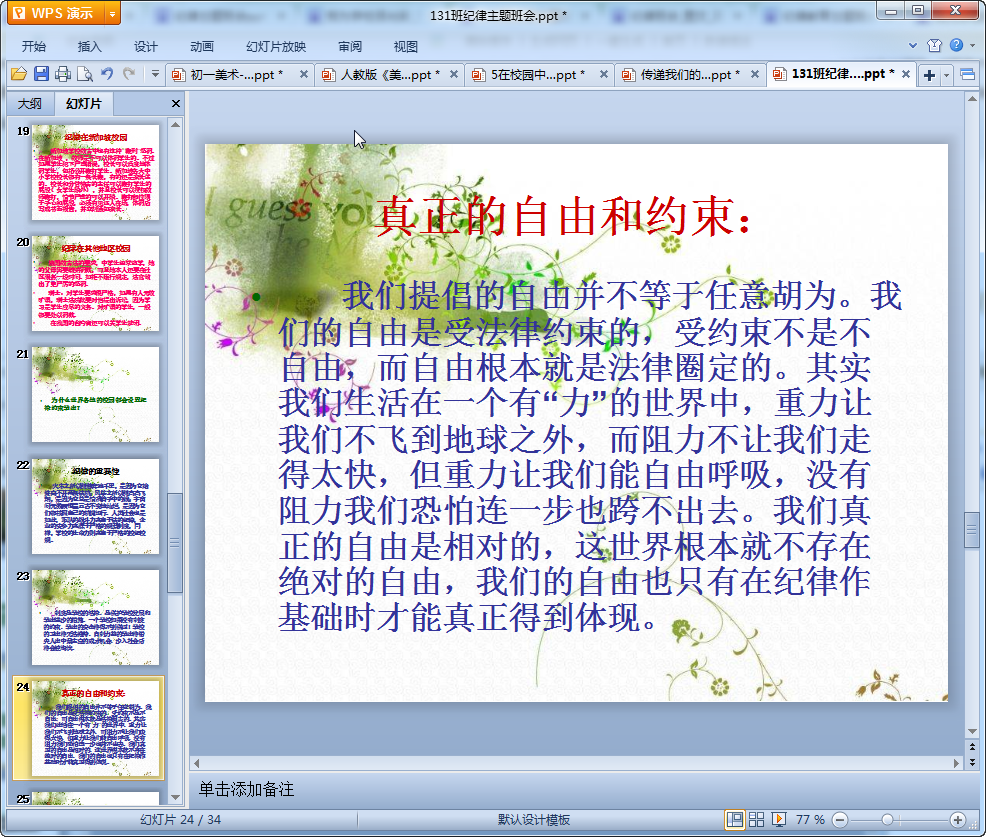Click the skin shirt icon
Image resolution: width=986 pixels, height=837 pixels.
click(934, 45)
